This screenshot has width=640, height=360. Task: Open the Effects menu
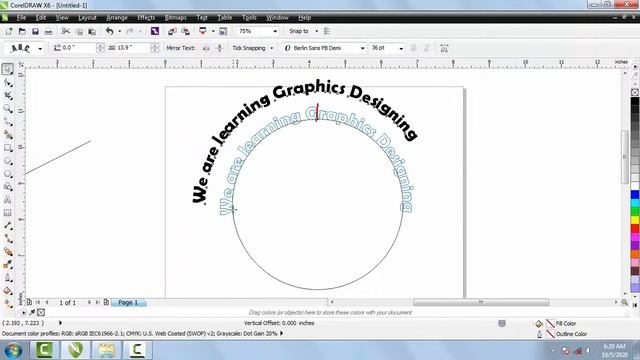coord(146,18)
